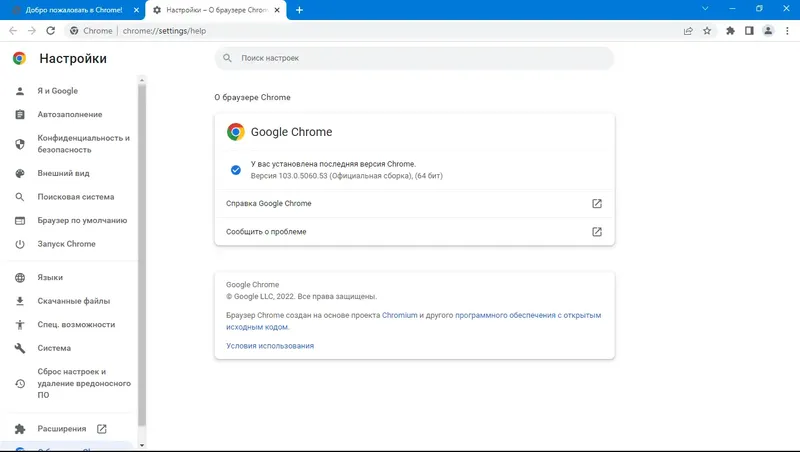
Task: Switch to Добро пожаловать в Chrome tab
Action: pyautogui.click(x=74, y=10)
